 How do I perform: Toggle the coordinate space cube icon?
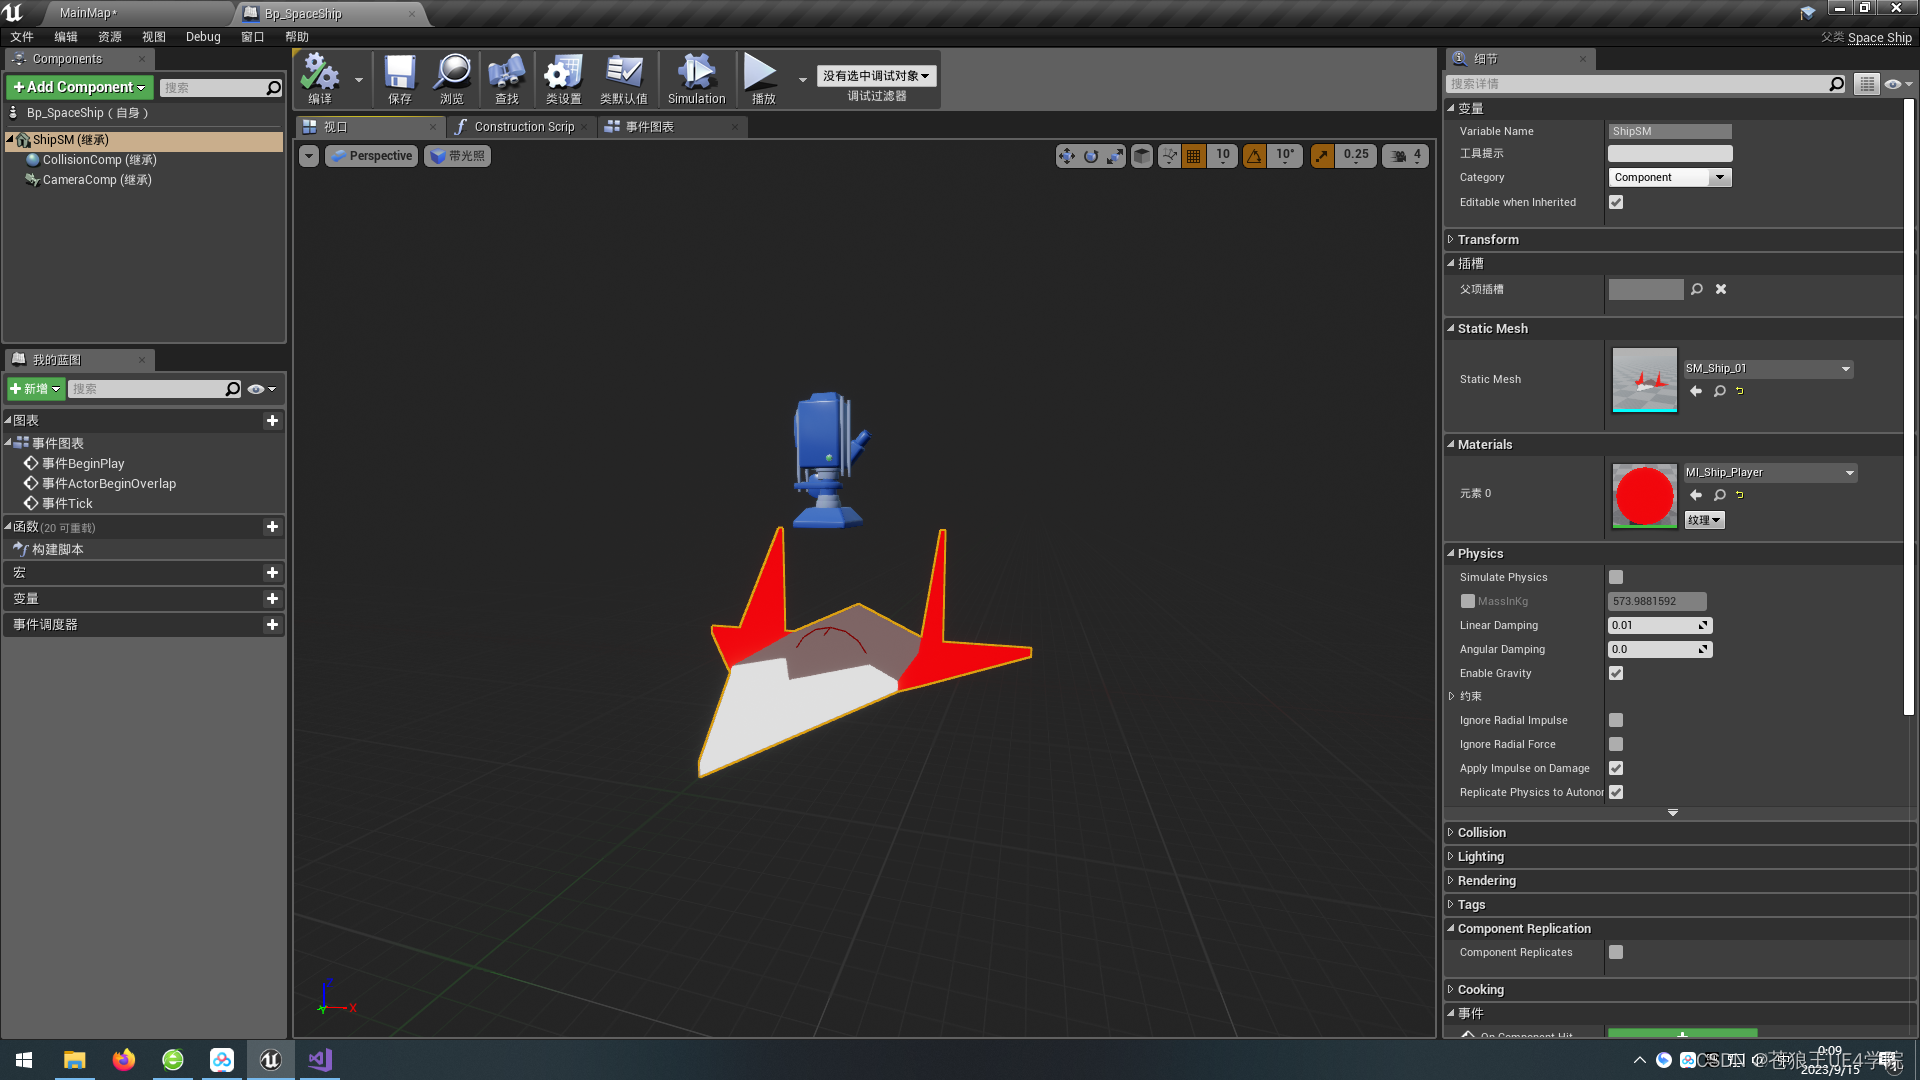(1141, 156)
